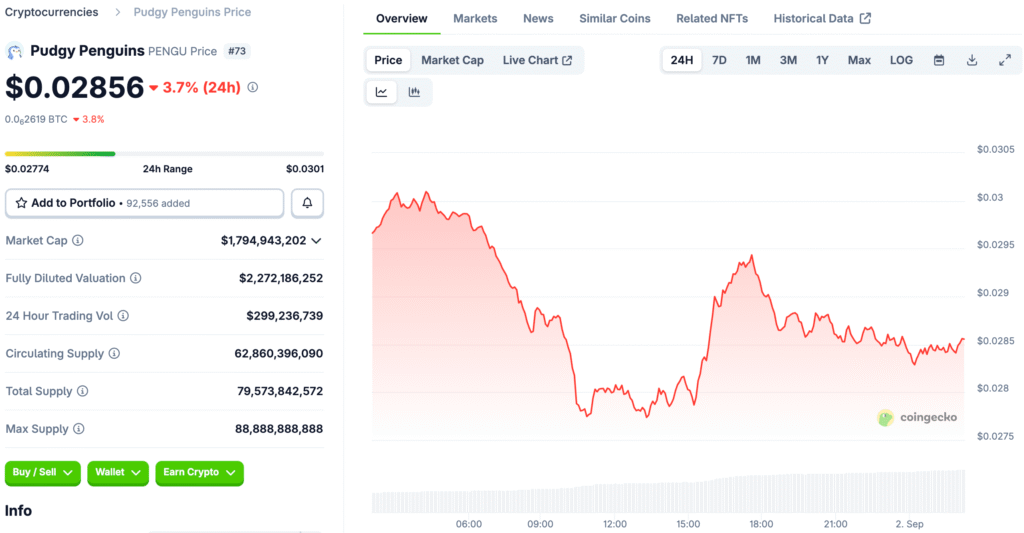Expand the chart to fullscreen
This screenshot has height=533, width=1024.
tap(1004, 60)
